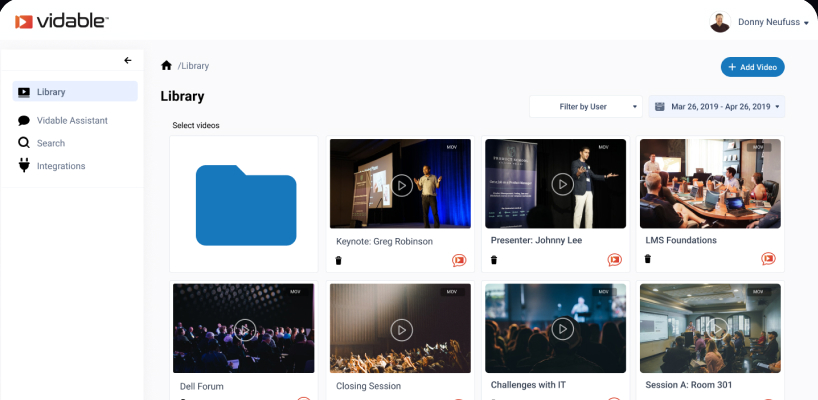Click the Library screen icon in sidebar
818x400 pixels.
[x=24, y=92]
